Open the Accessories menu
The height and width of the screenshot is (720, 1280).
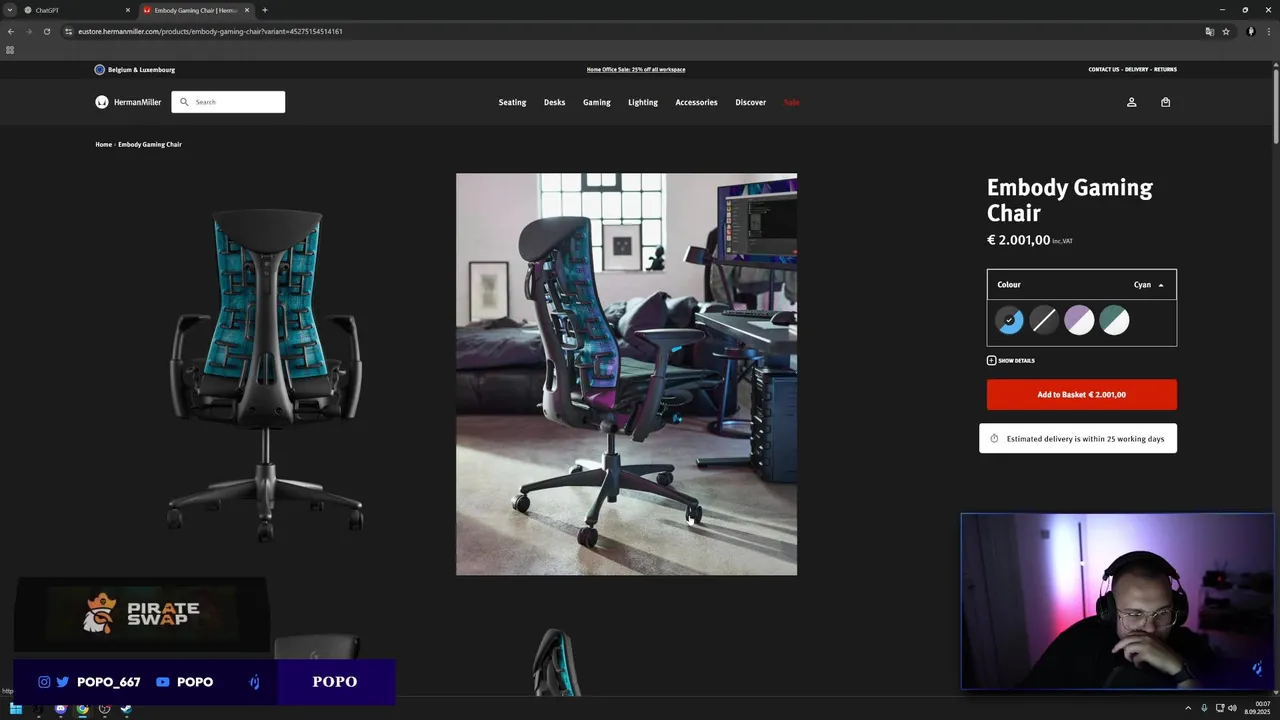tap(696, 102)
